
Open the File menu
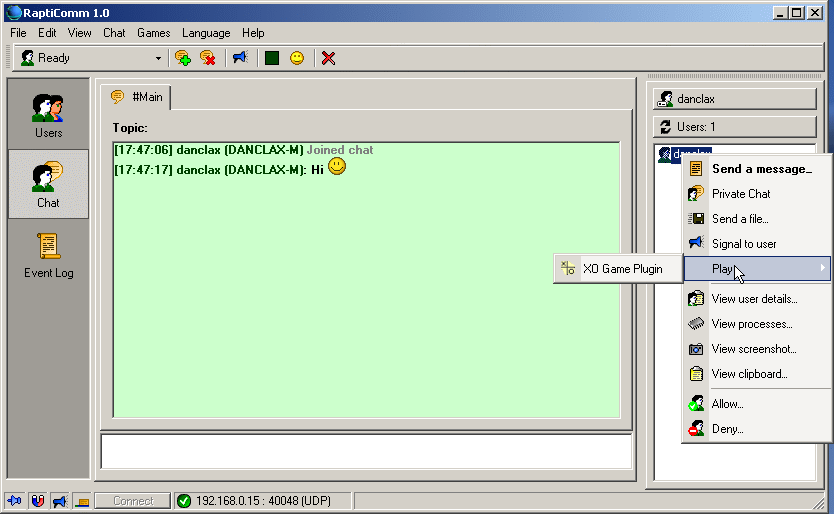(18, 33)
